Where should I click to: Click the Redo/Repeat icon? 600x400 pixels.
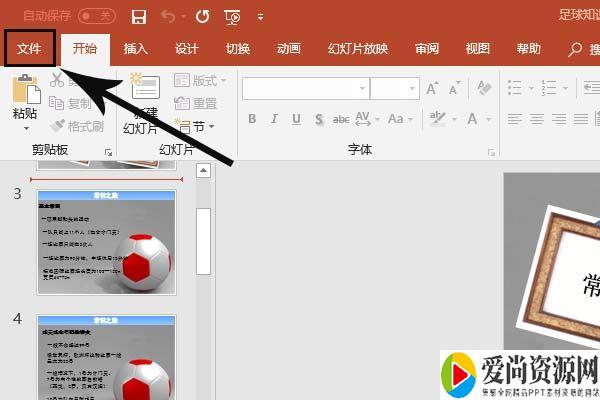(203, 17)
